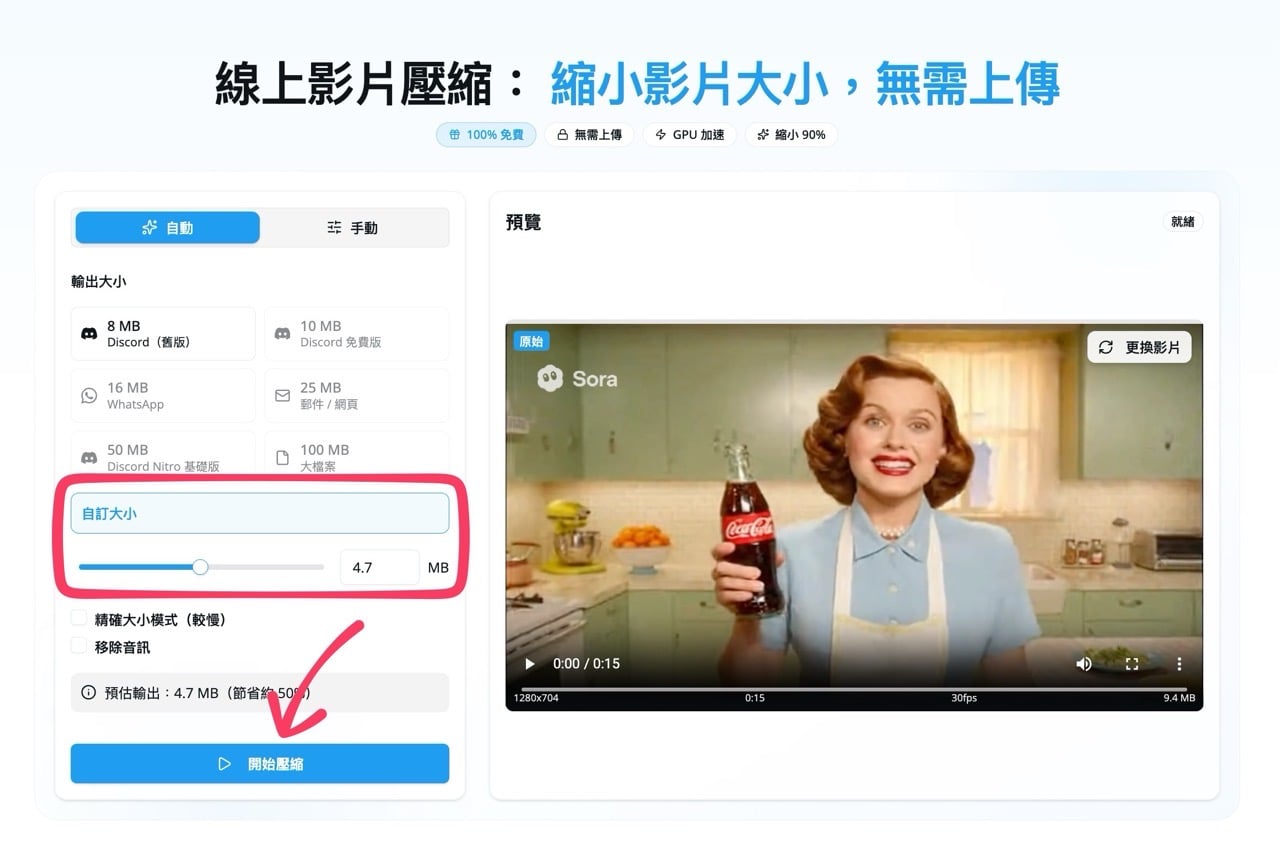Click the WhatsApp icon on the 16 MB preset
This screenshot has height=848, width=1280.
click(x=88, y=394)
